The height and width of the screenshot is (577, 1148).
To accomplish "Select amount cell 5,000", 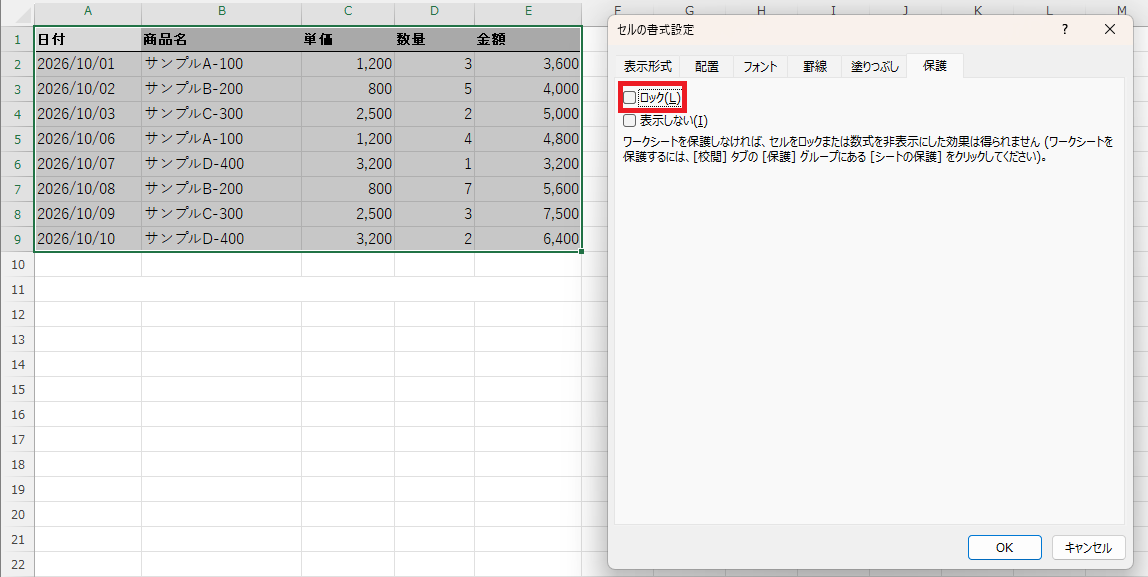I will [x=528, y=114].
